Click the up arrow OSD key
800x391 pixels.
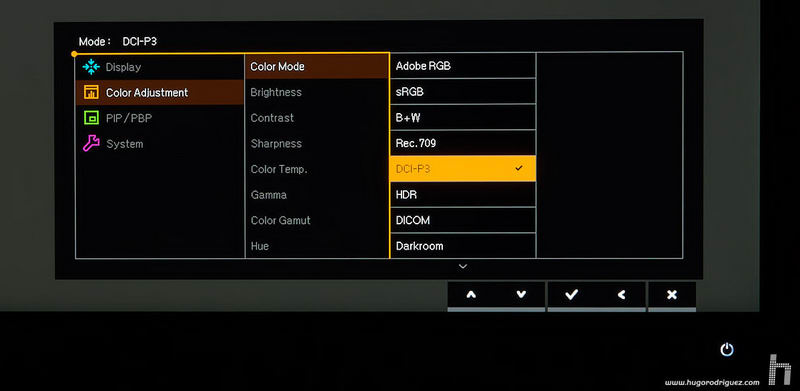pyautogui.click(x=471, y=295)
